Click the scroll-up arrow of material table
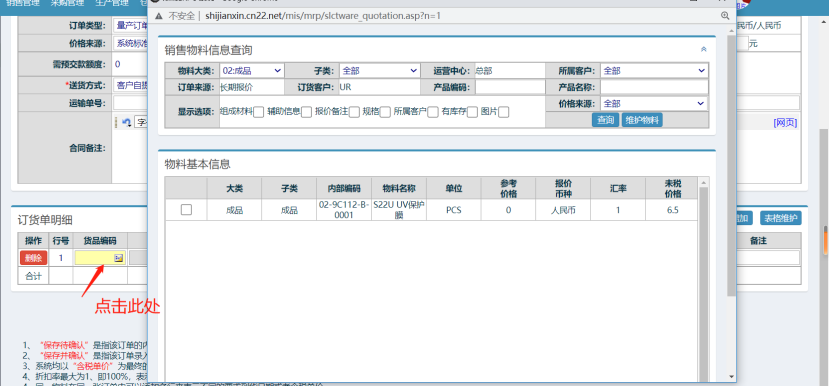The width and height of the screenshot is (829, 386). 703,183
